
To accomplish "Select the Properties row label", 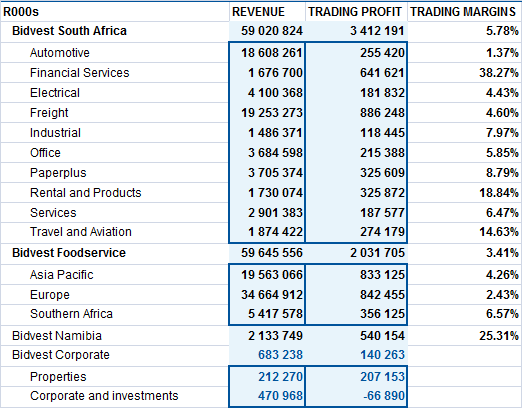I will coord(58,377).
